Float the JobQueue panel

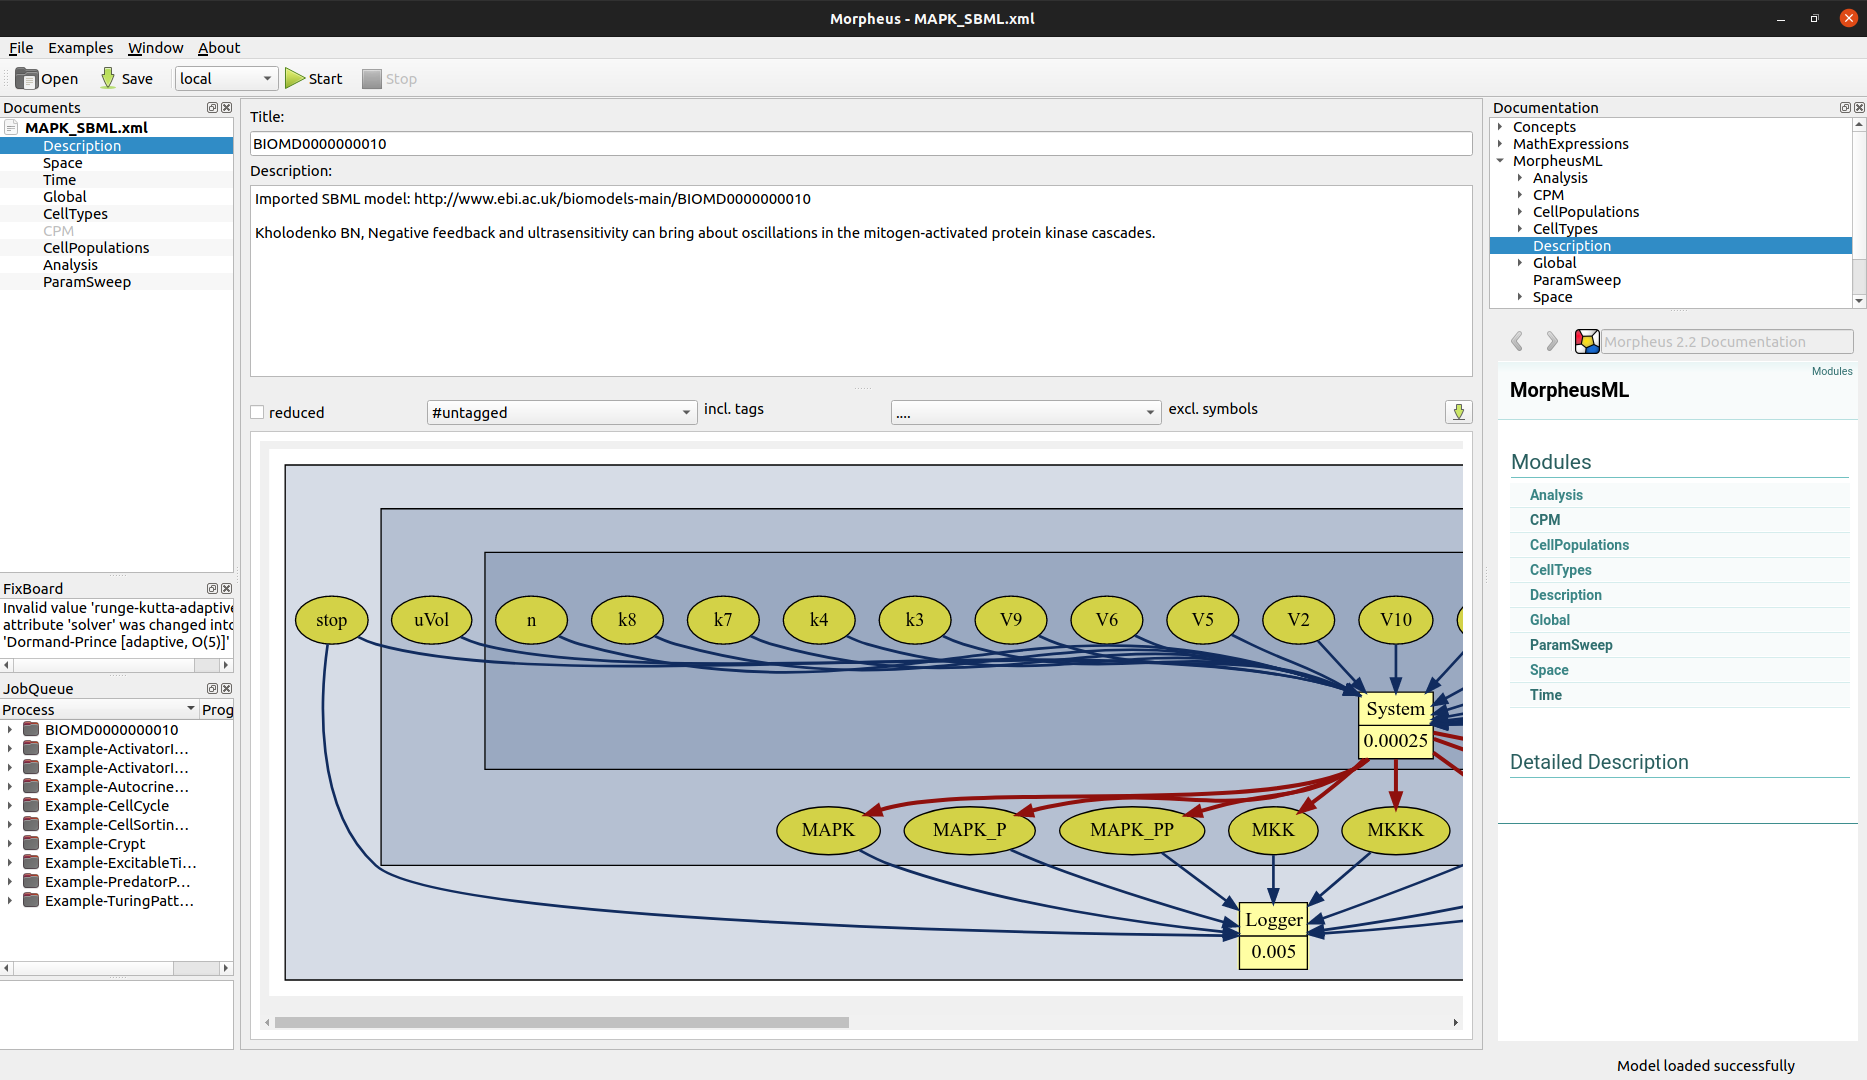point(212,689)
